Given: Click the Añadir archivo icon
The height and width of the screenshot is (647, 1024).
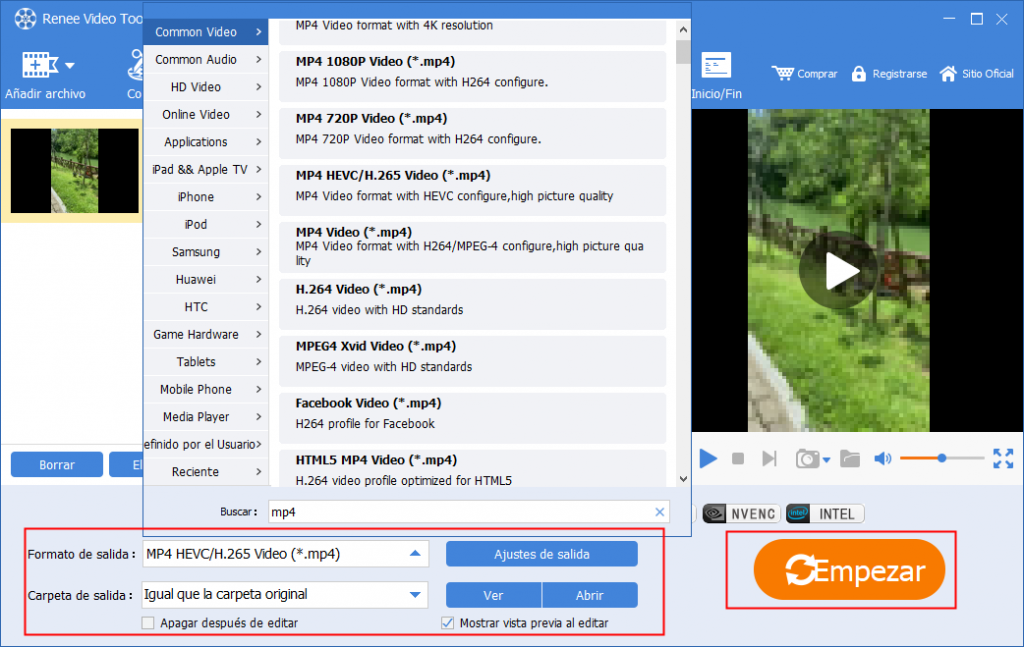Looking at the screenshot, I should [x=35, y=65].
